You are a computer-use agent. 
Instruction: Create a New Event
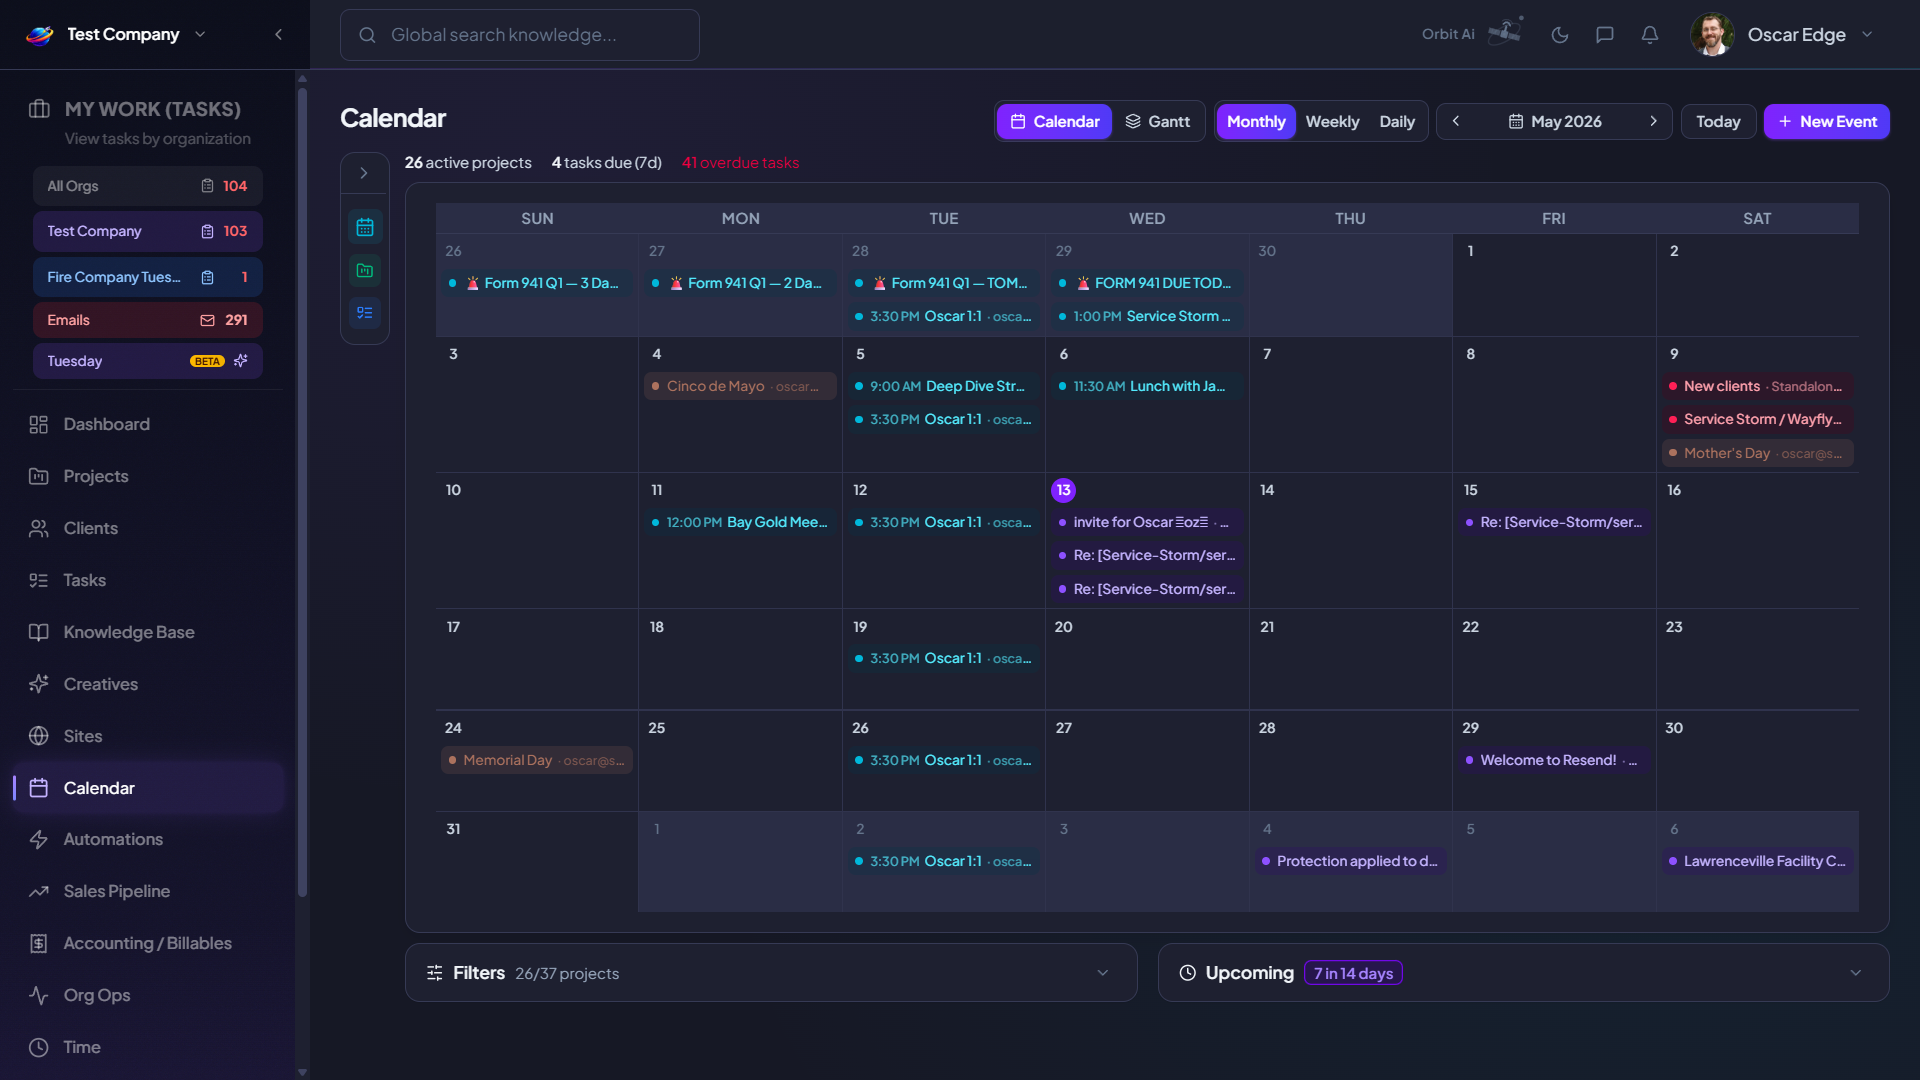[1826, 122]
